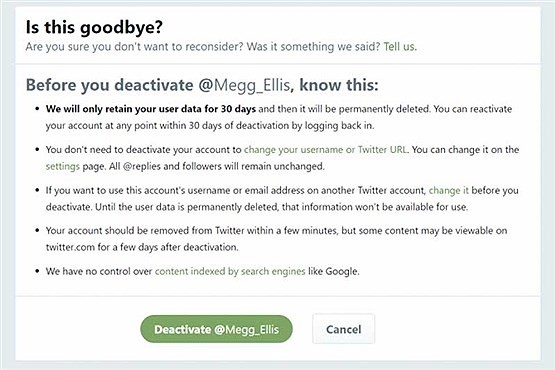Click the word "Google" in last bullet
Viewport: 555px width, 370px height.
pyautogui.click(x=341, y=272)
